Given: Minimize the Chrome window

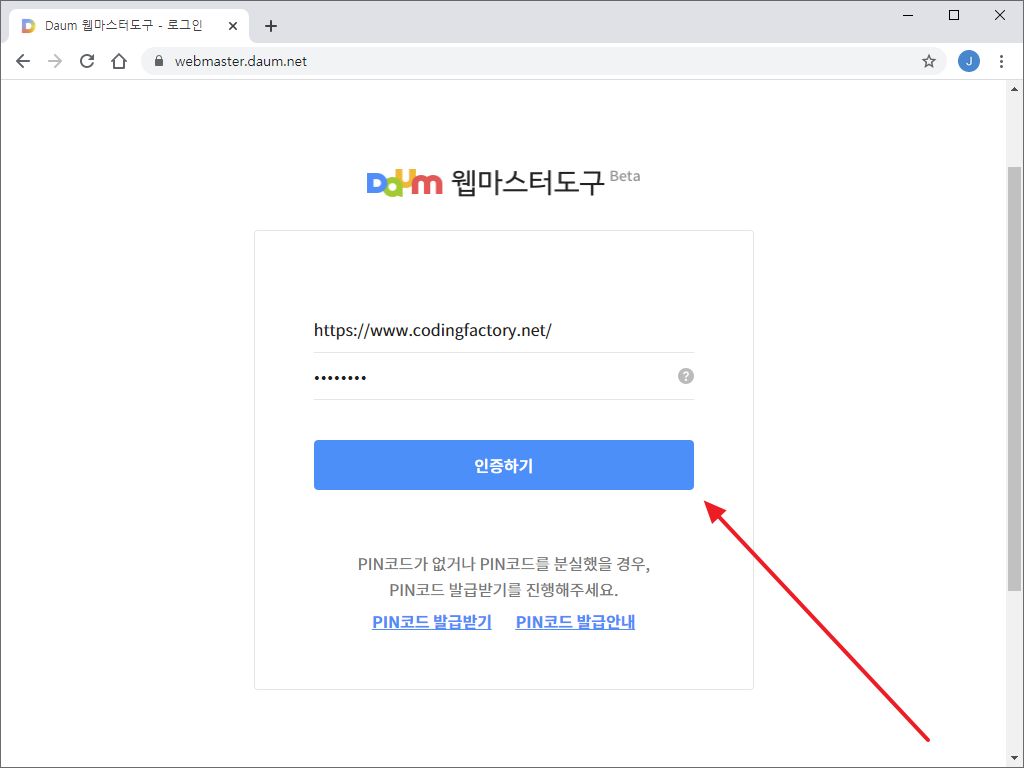Looking at the screenshot, I should pyautogui.click(x=908, y=15).
